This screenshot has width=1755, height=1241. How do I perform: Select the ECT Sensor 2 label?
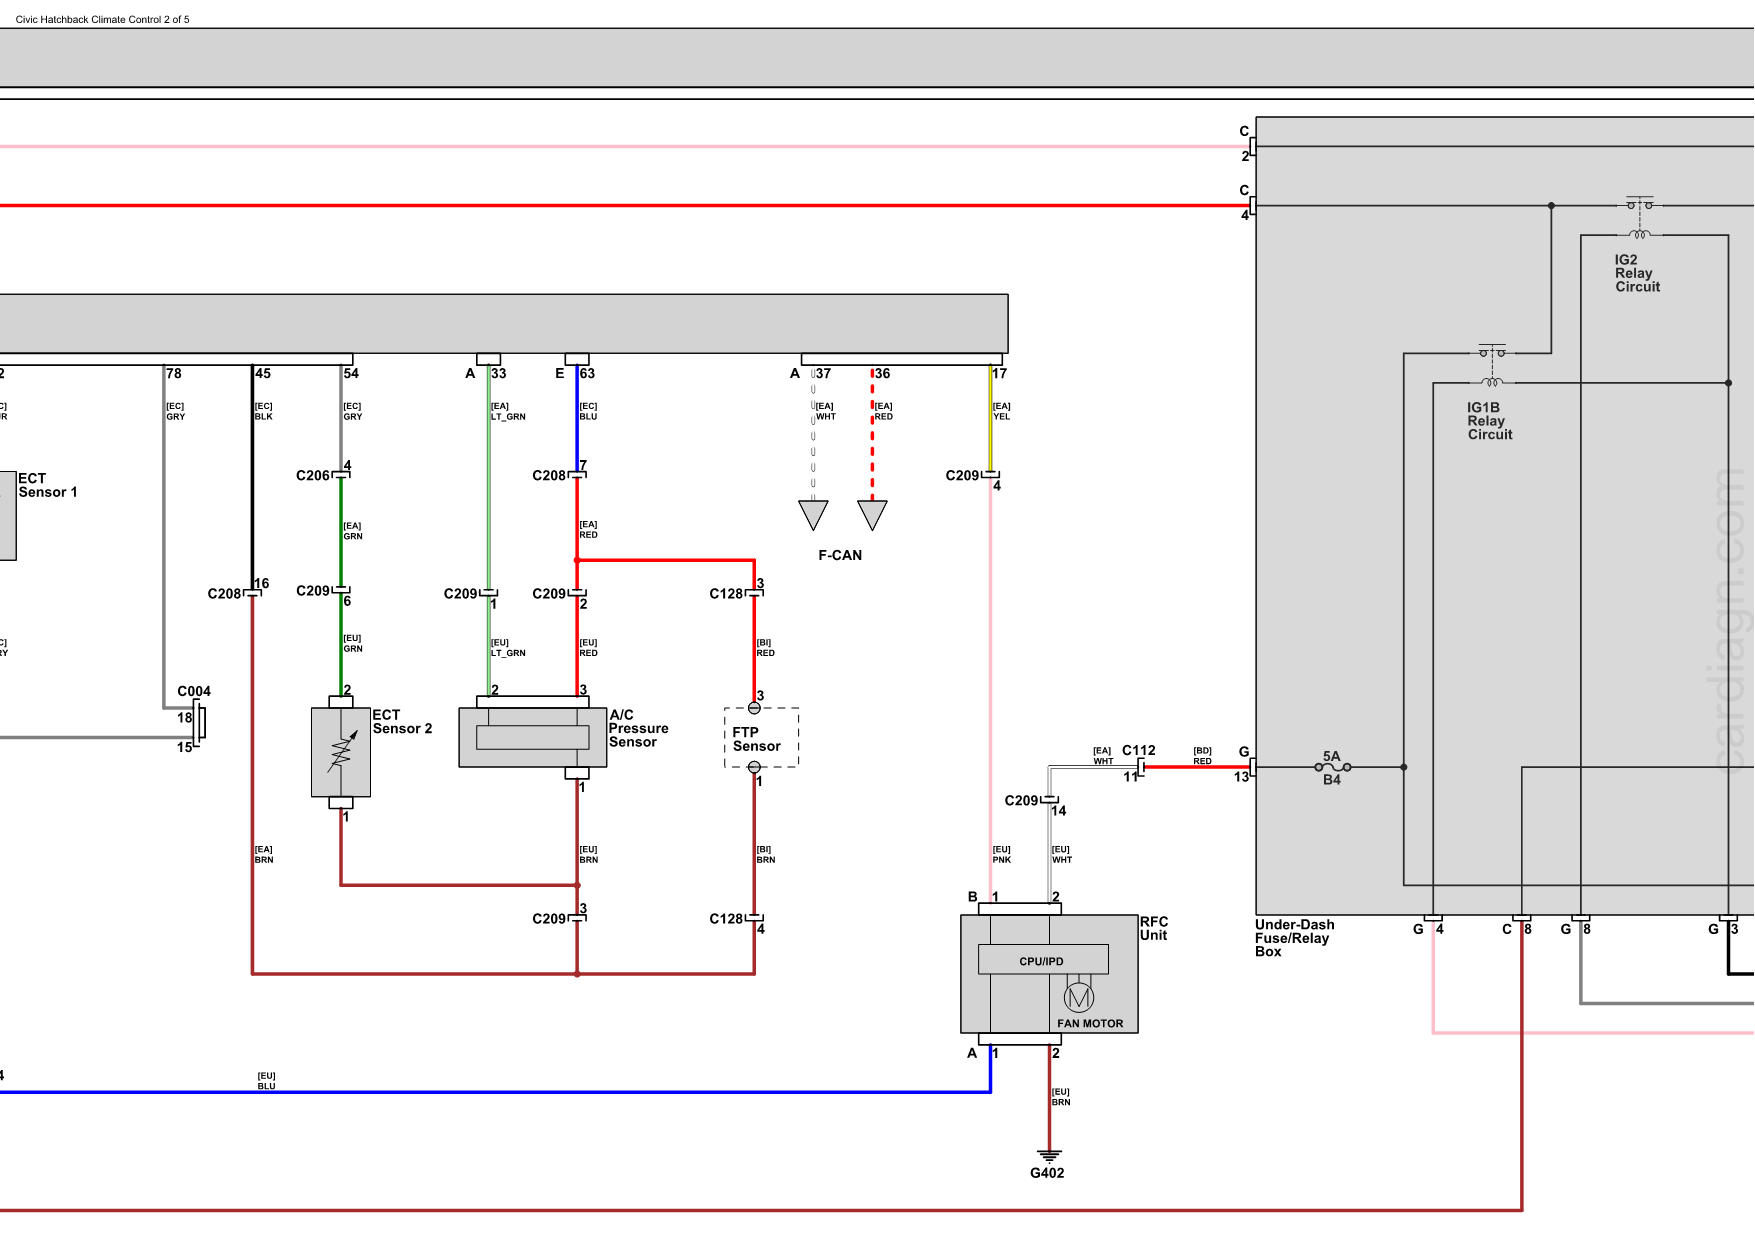(402, 721)
